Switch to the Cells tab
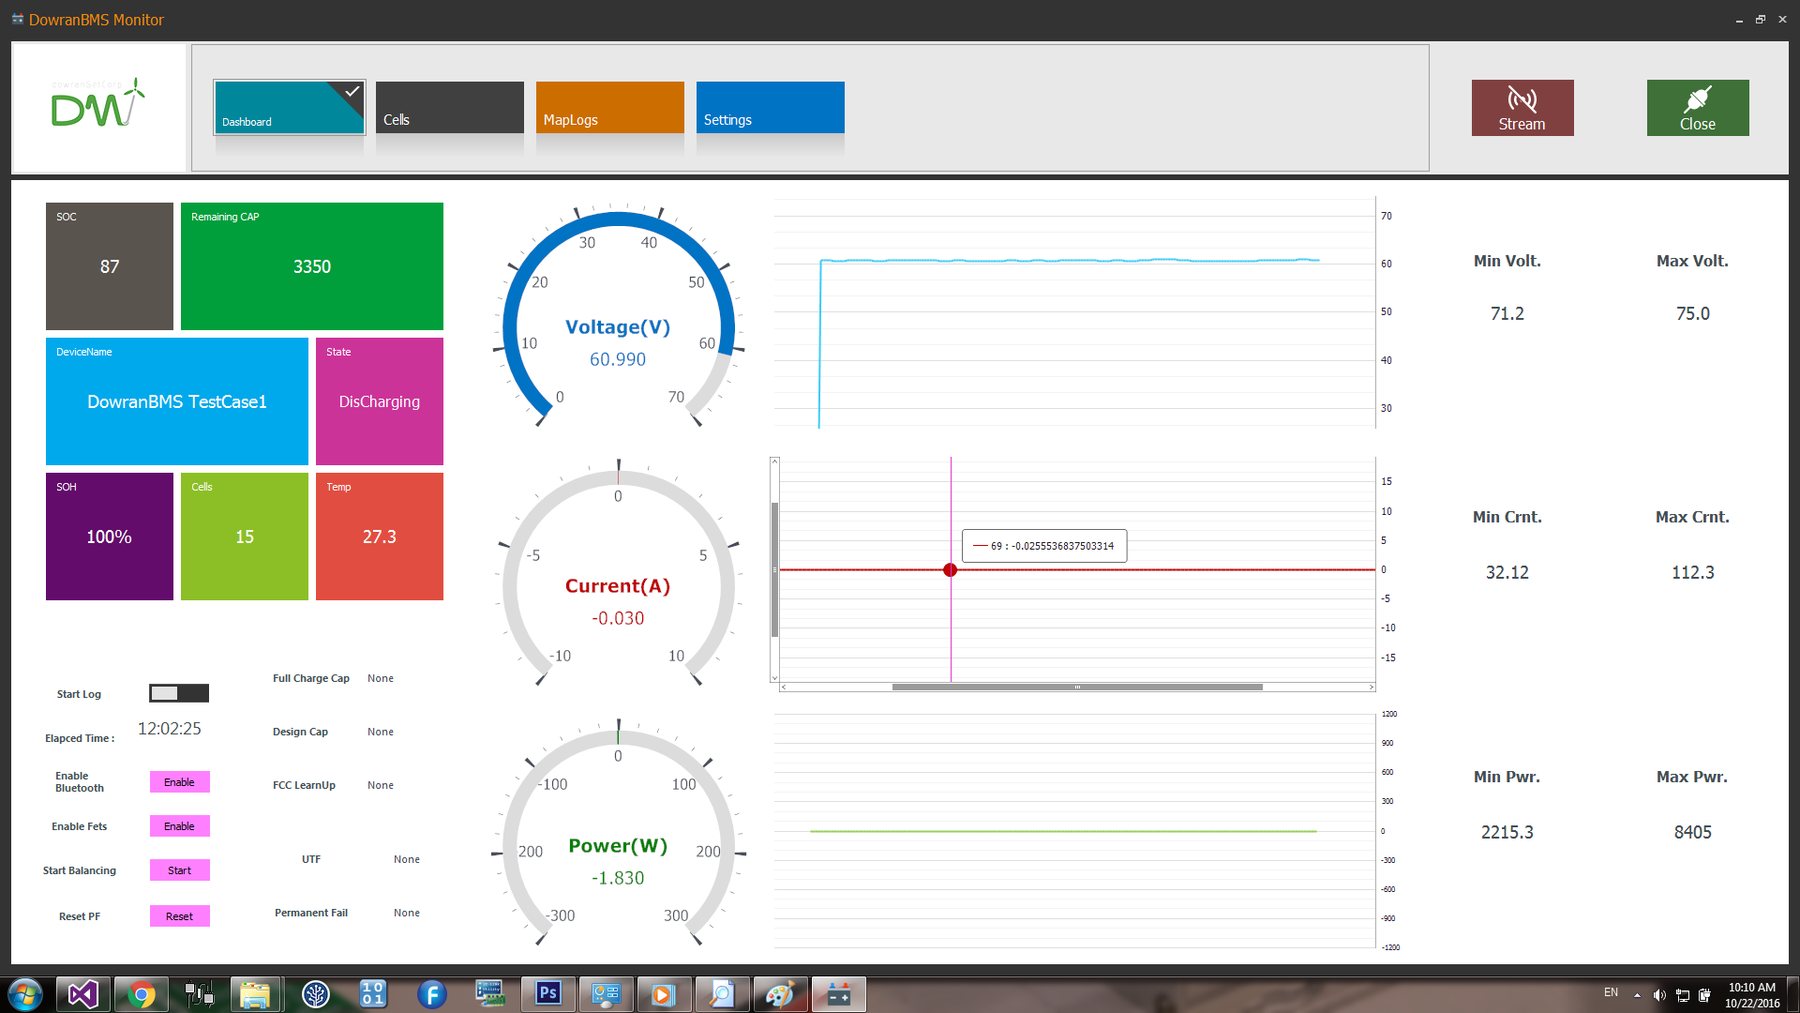This screenshot has height=1013, width=1800. [x=448, y=107]
